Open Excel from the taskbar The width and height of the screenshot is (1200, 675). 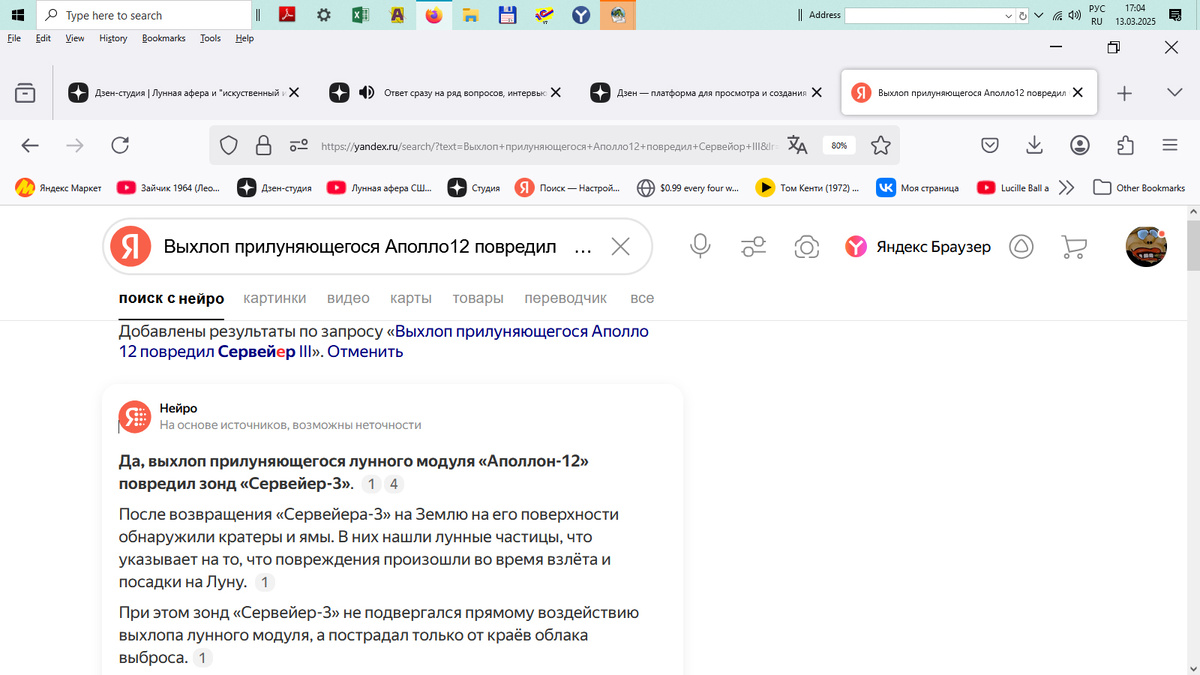pos(360,15)
